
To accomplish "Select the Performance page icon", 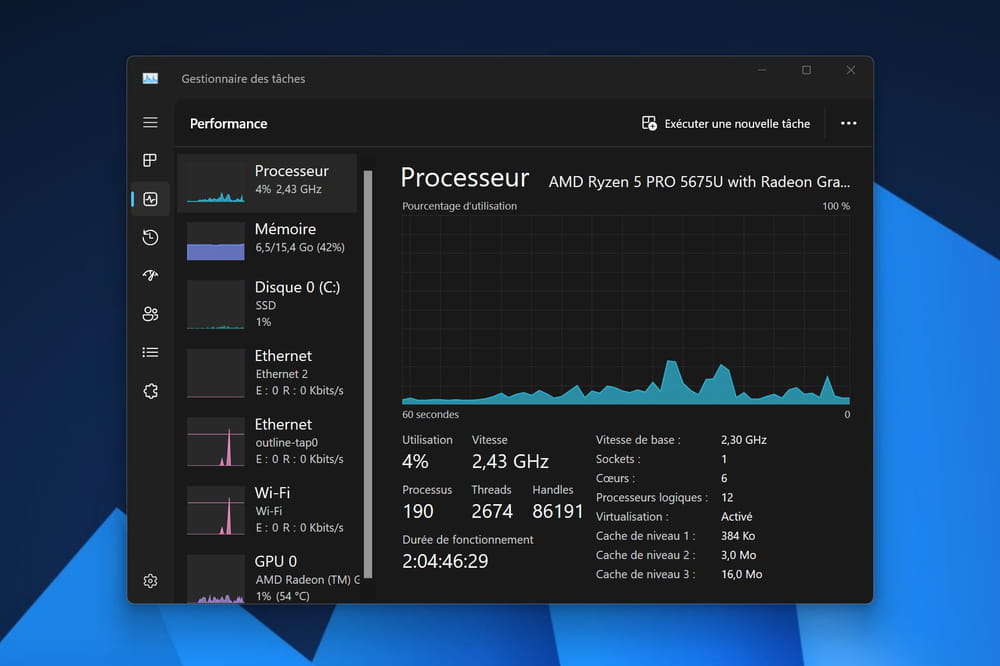I will coord(150,199).
